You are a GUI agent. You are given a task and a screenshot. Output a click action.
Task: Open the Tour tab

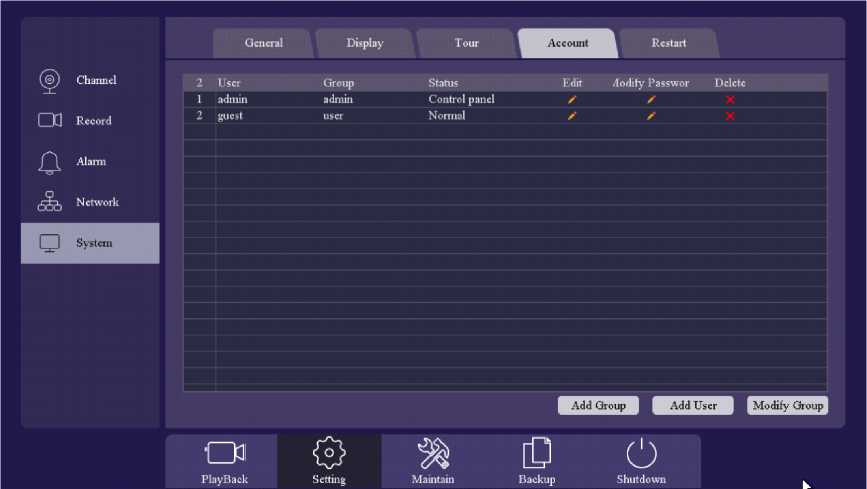(x=466, y=43)
